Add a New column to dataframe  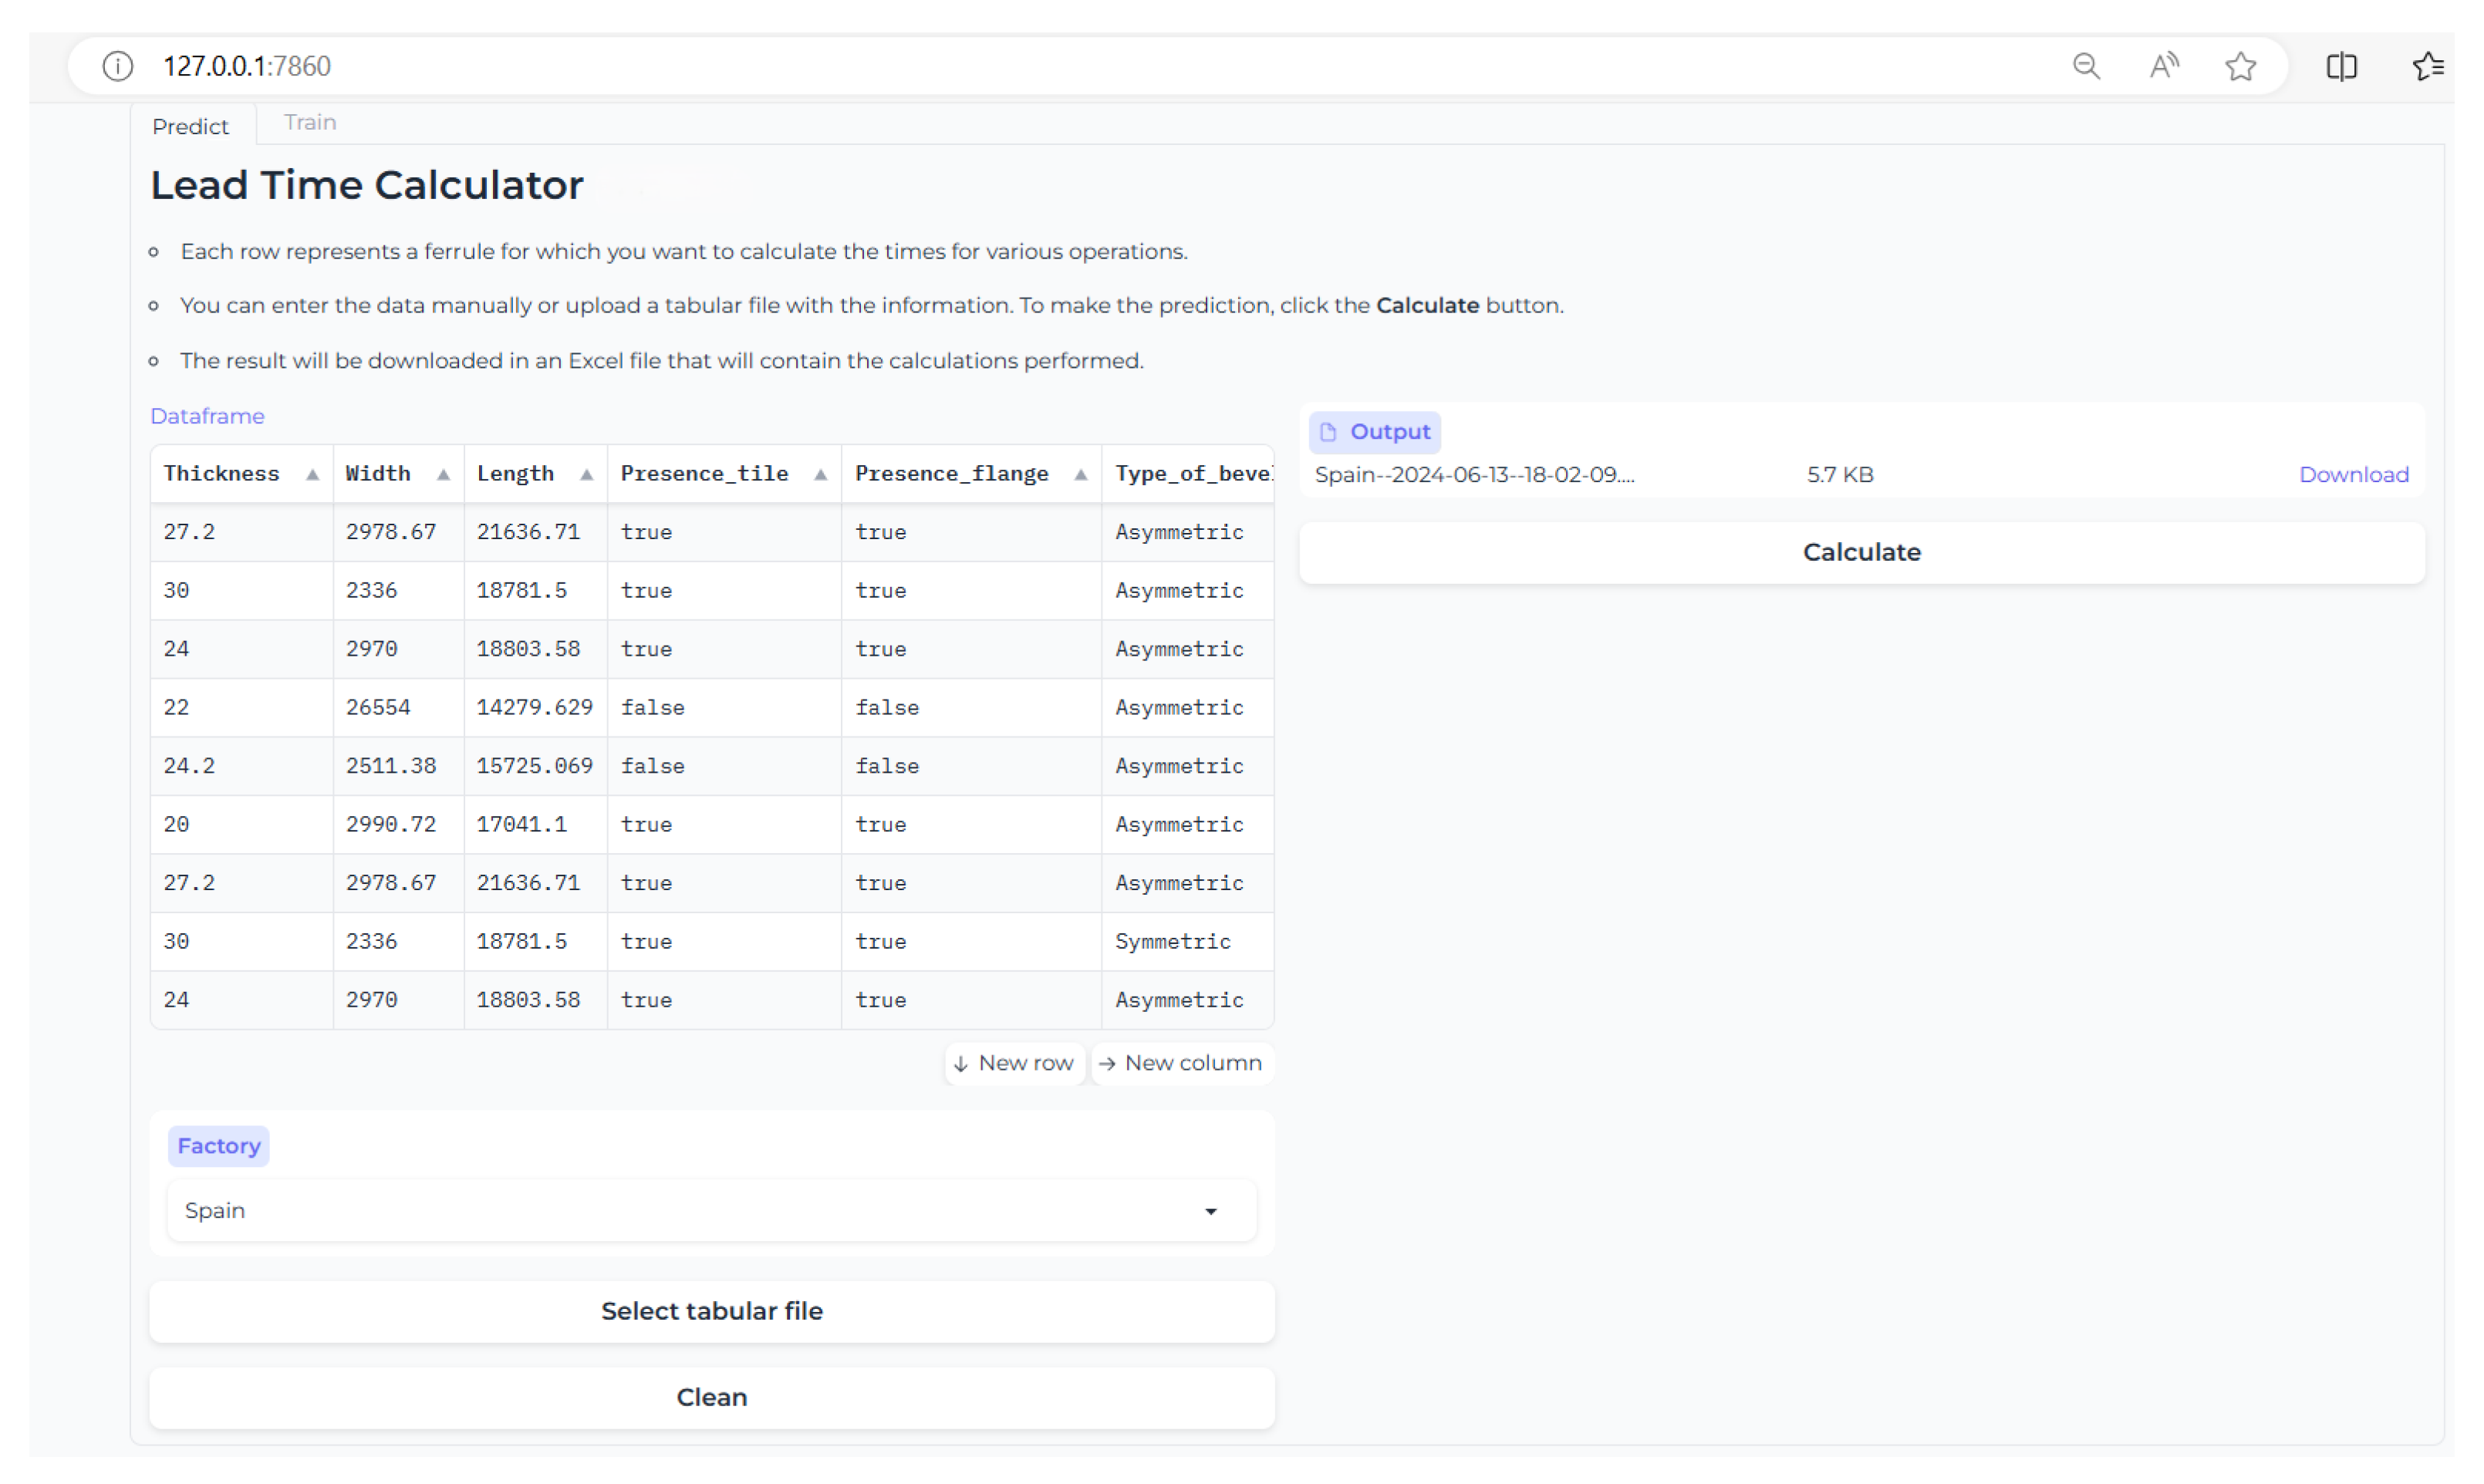(1180, 1063)
